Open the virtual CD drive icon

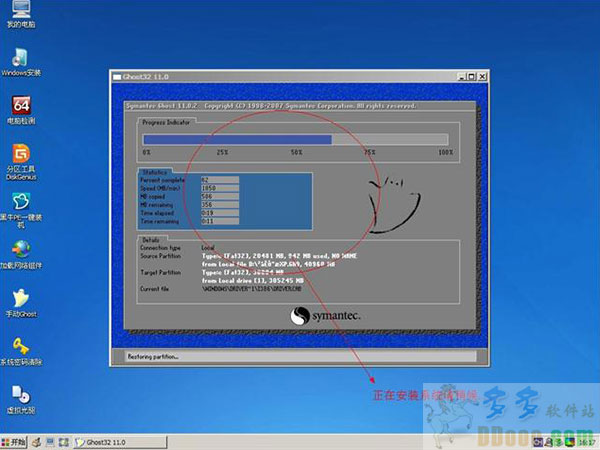click(21, 399)
